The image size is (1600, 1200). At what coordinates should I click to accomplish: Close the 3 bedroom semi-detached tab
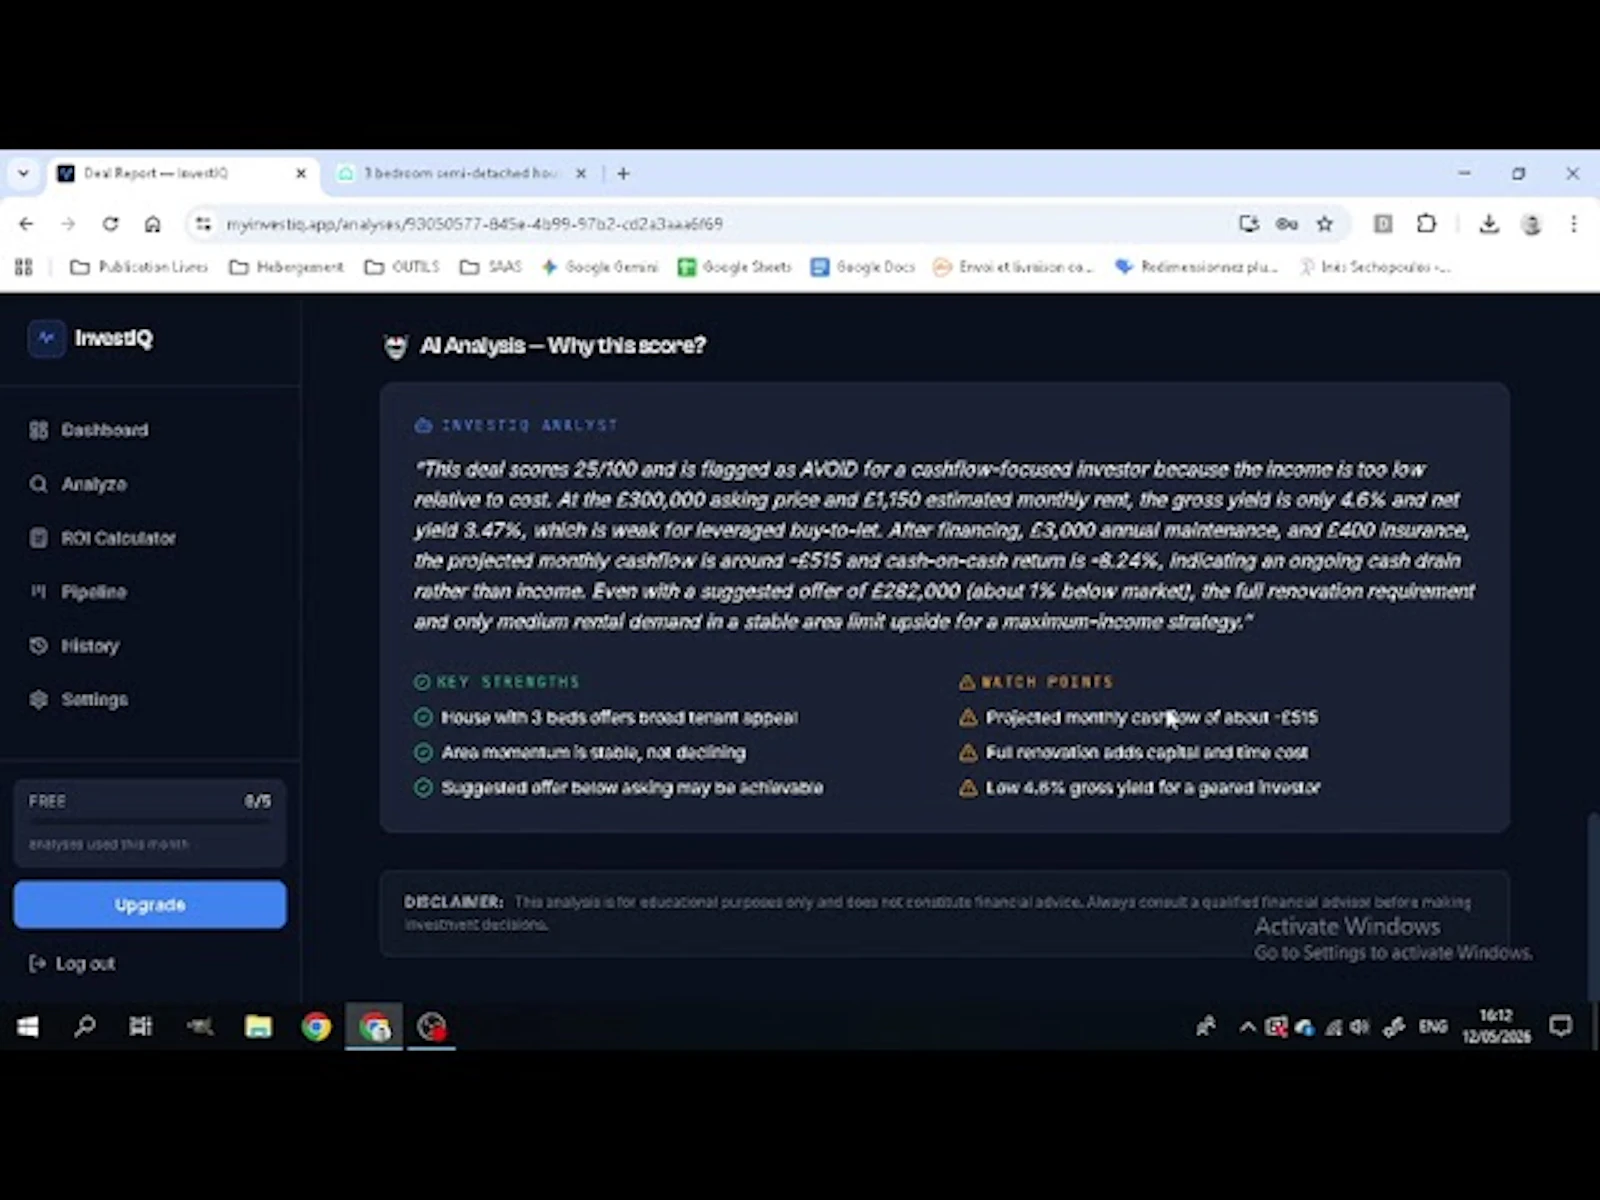pyautogui.click(x=581, y=173)
